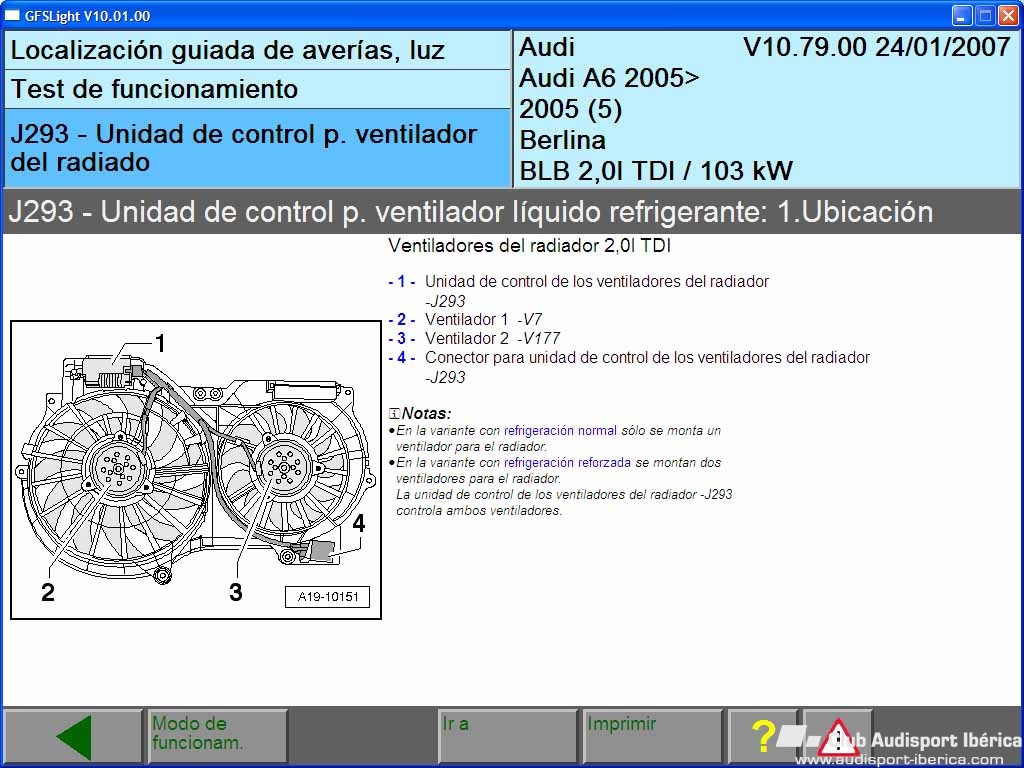Click legend item 1 Unidad de control
Screen dimensions: 1024x768
click(x=579, y=291)
